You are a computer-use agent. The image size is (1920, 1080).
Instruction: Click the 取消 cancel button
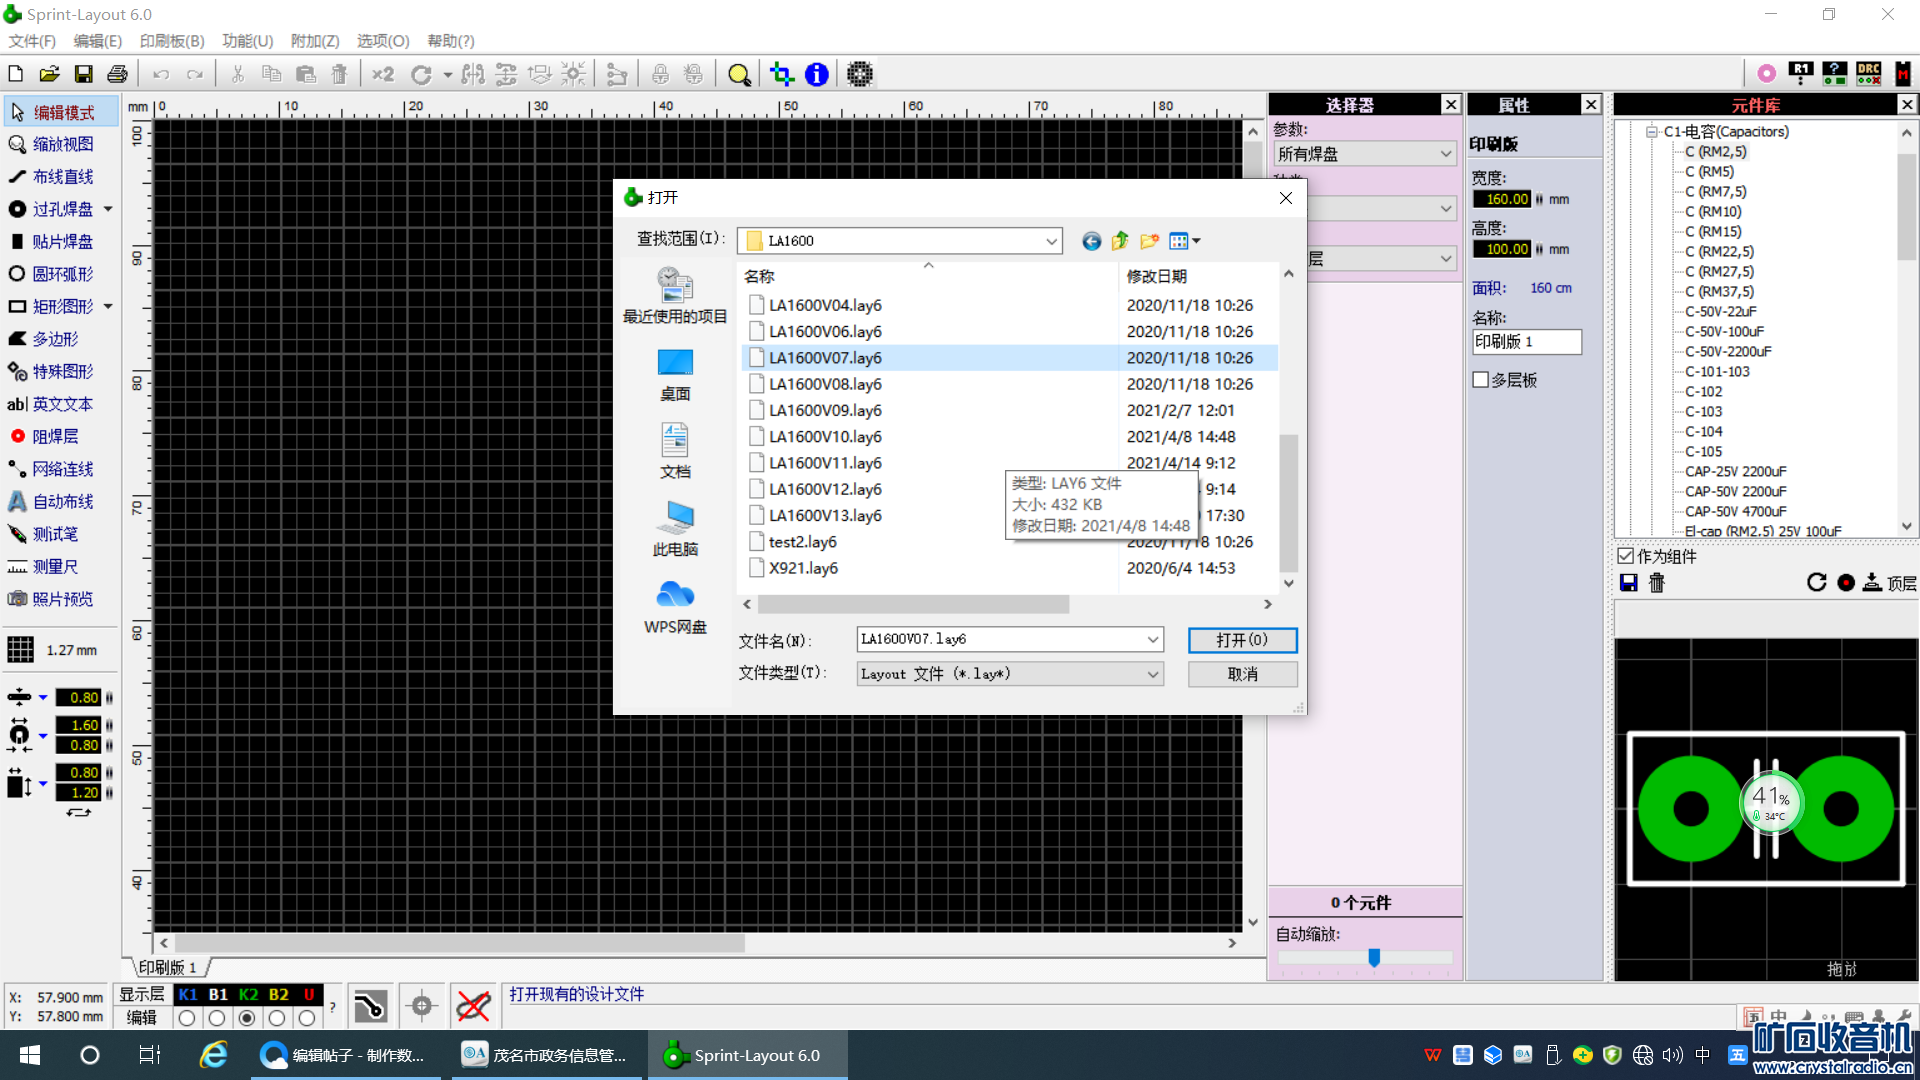[1242, 674]
